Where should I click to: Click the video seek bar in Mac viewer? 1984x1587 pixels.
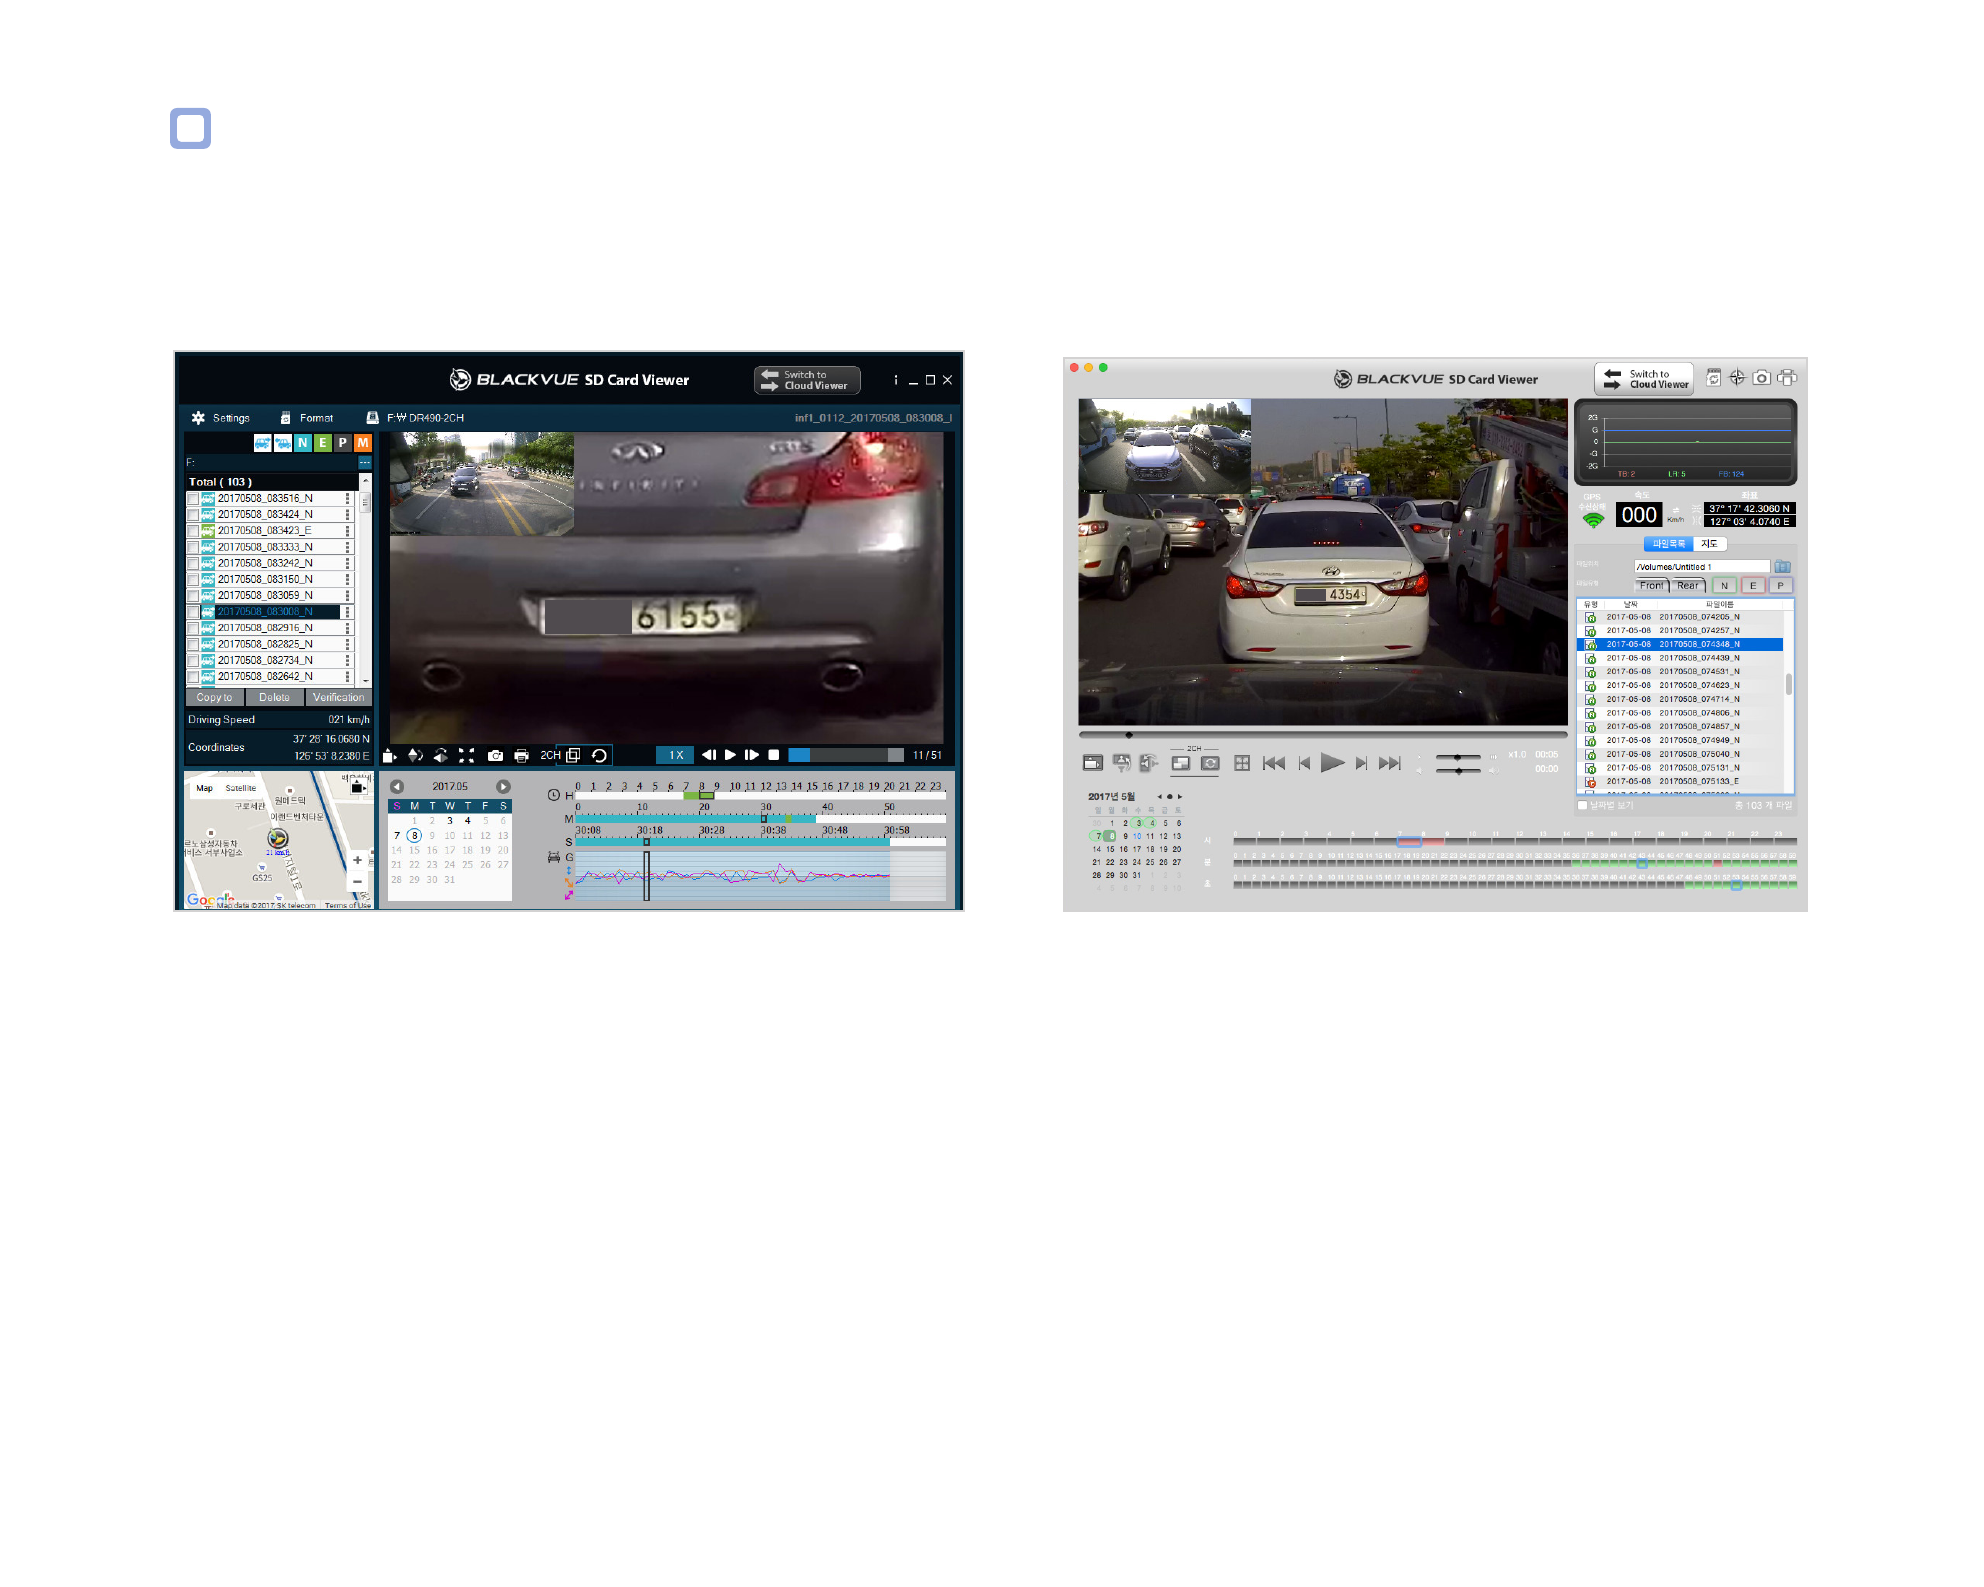(x=1323, y=735)
